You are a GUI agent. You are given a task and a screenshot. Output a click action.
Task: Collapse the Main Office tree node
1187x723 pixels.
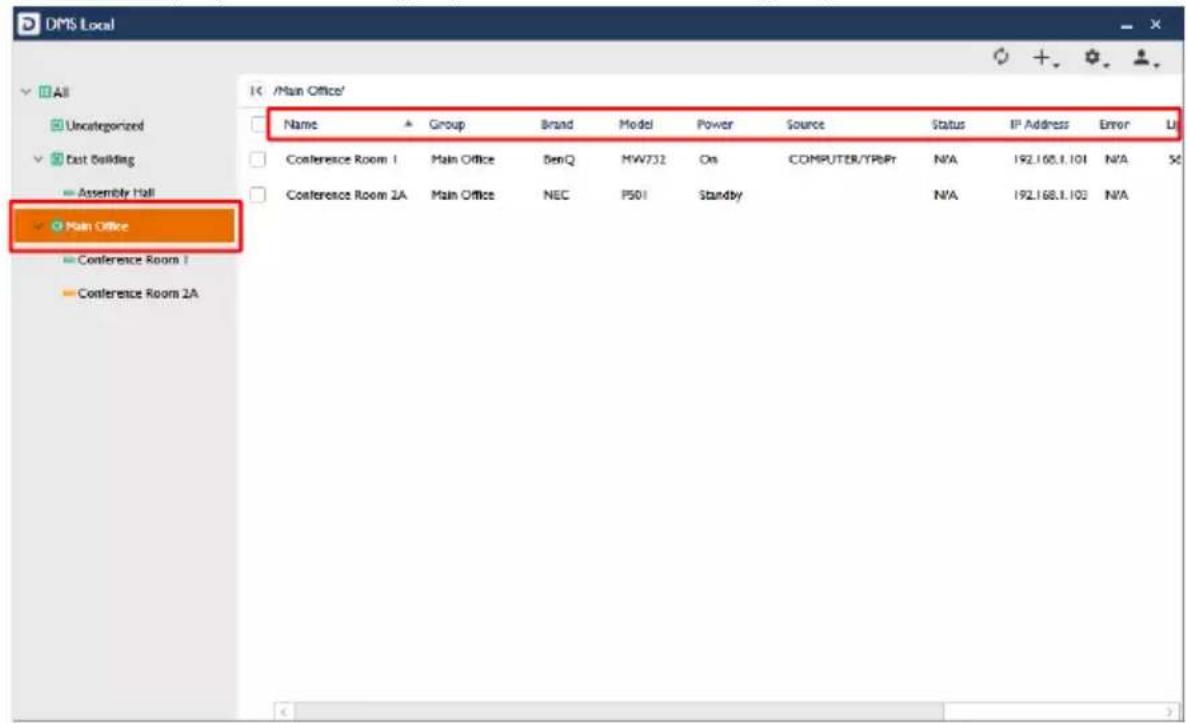click(39, 226)
